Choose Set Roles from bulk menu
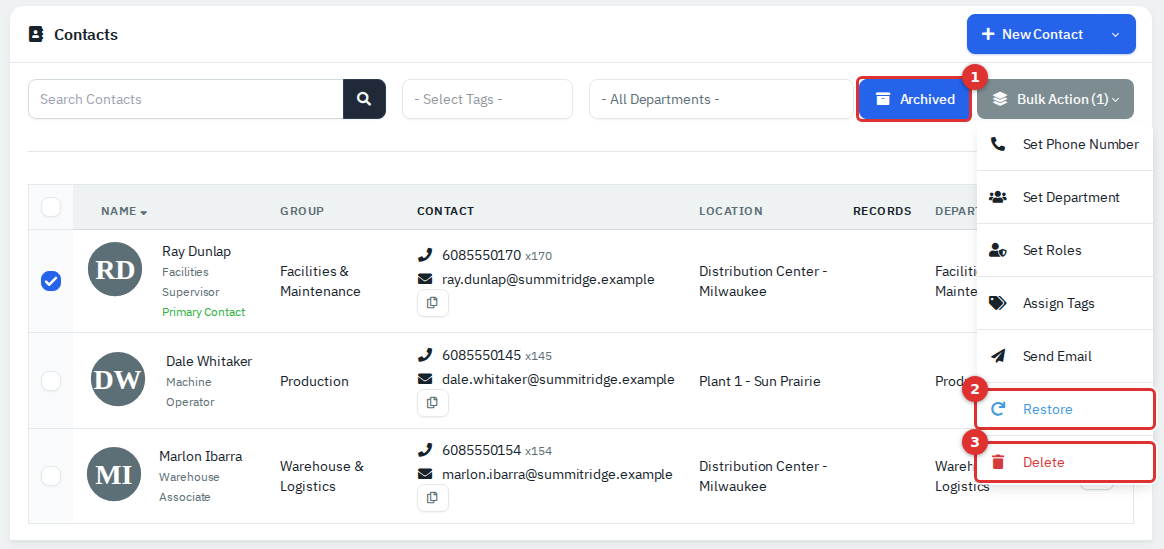The width and height of the screenshot is (1164, 549). pyautogui.click(x=1065, y=250)
